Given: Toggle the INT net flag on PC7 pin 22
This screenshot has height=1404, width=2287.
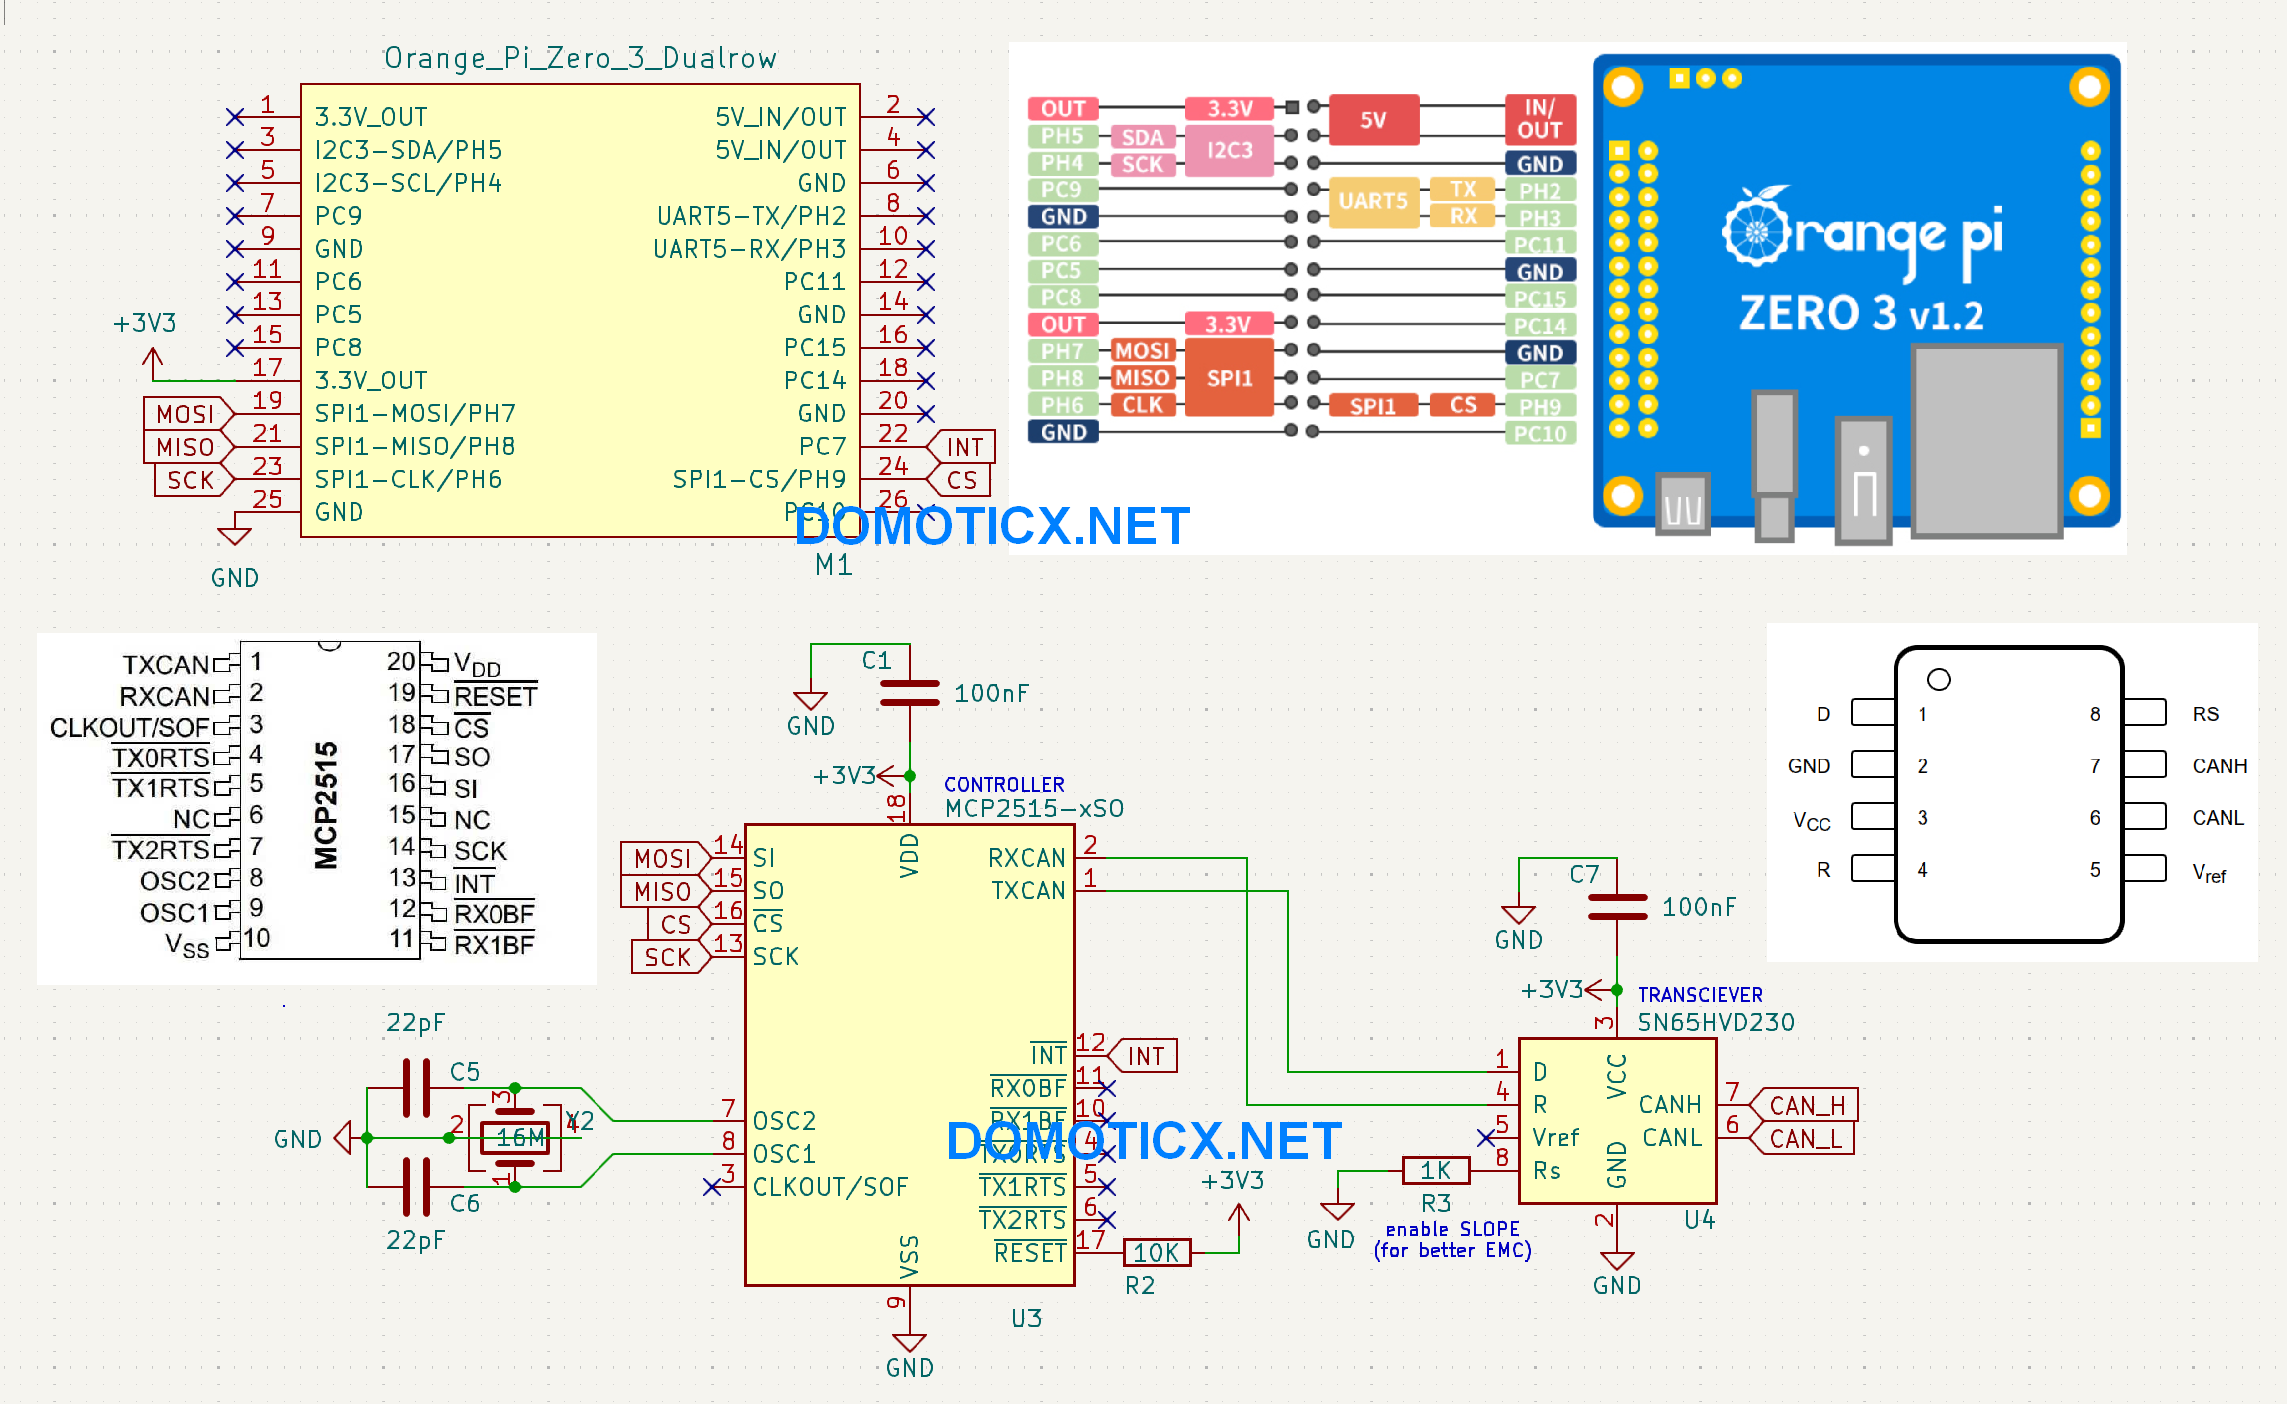Looking at the screenshot, I should [963, 448].
